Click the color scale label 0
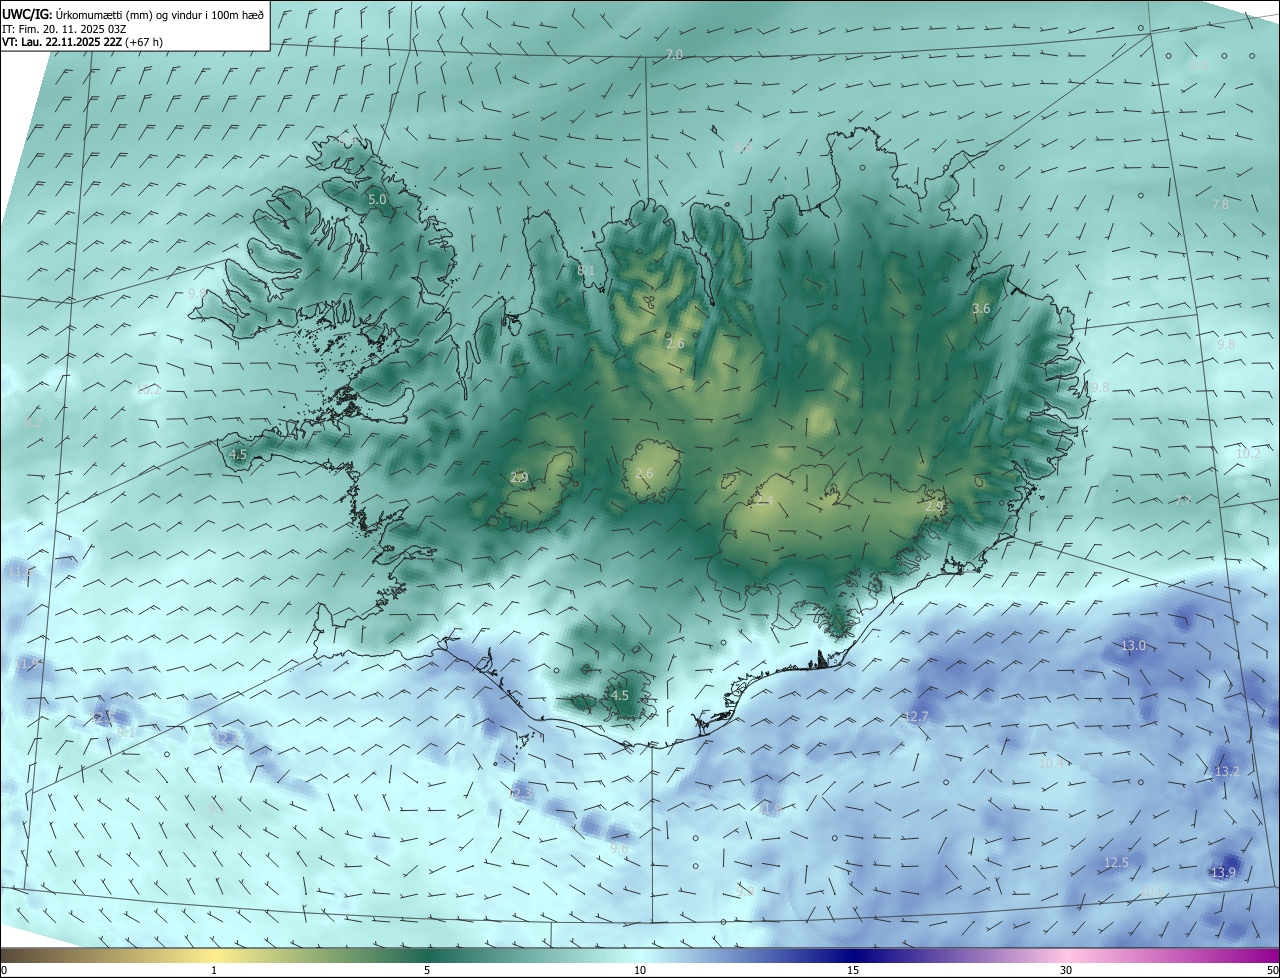1280x978 pixels. pos(4,970)
